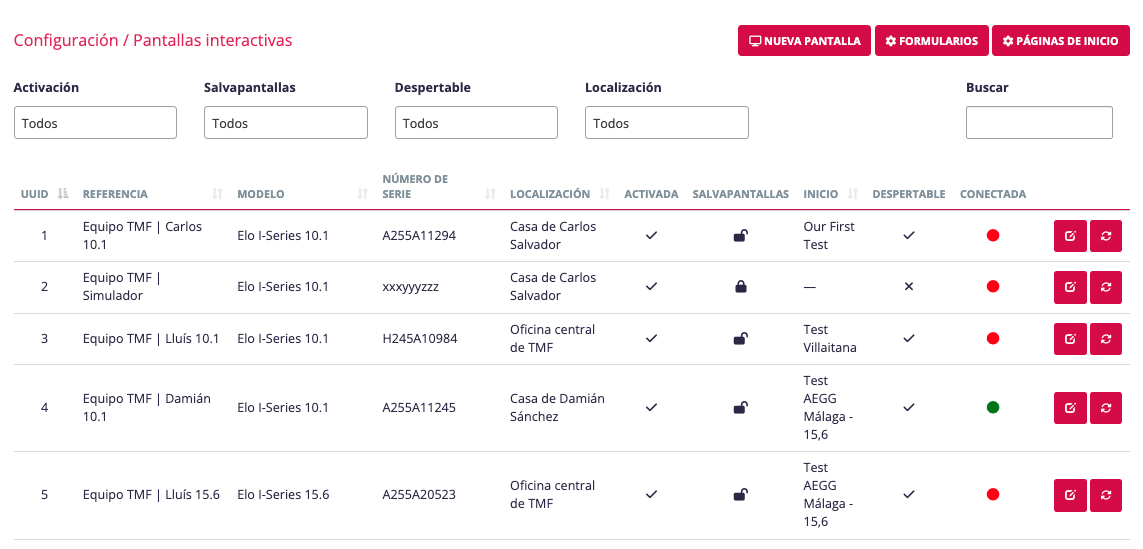Open PÁGINAS DE INICIO button
Viewport: 1143px width, 549px height.
1061,41
